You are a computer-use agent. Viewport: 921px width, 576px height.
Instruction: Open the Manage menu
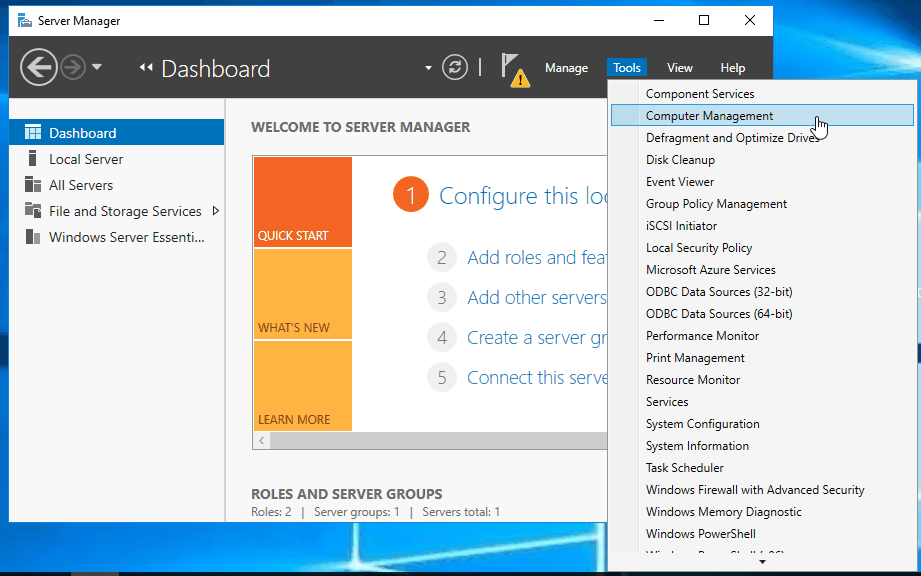pyautogui.click(x=566, y=67)
